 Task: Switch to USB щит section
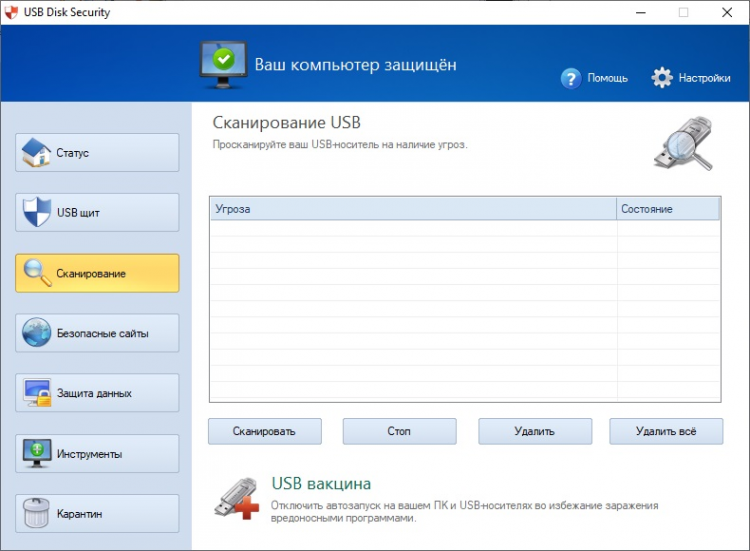tap(97, 212)
